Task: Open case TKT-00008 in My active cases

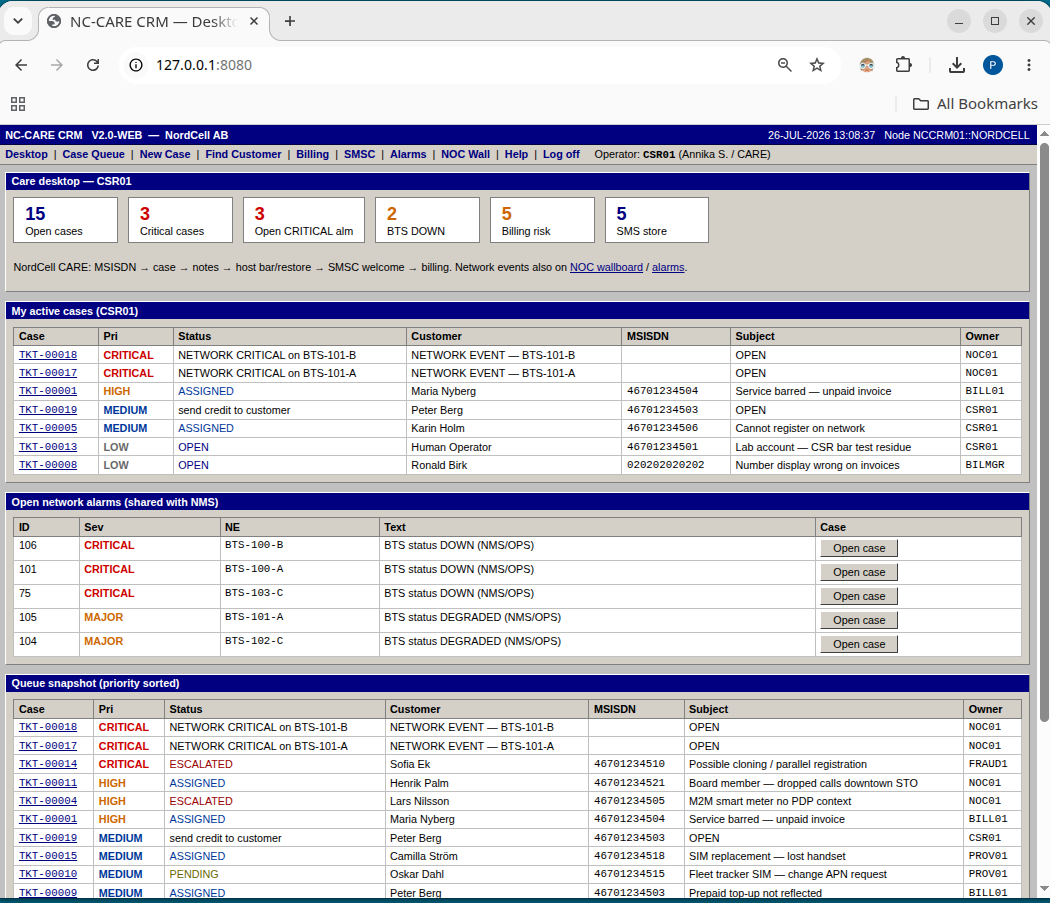Action: click(48, 465)
